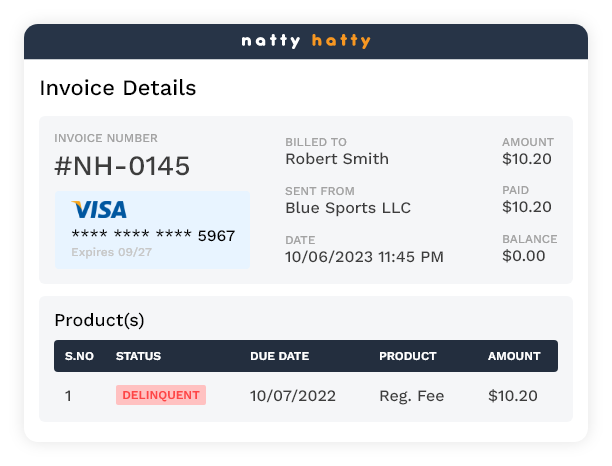Click the Robert Smith billed-to name

click(x=337, y=159)
